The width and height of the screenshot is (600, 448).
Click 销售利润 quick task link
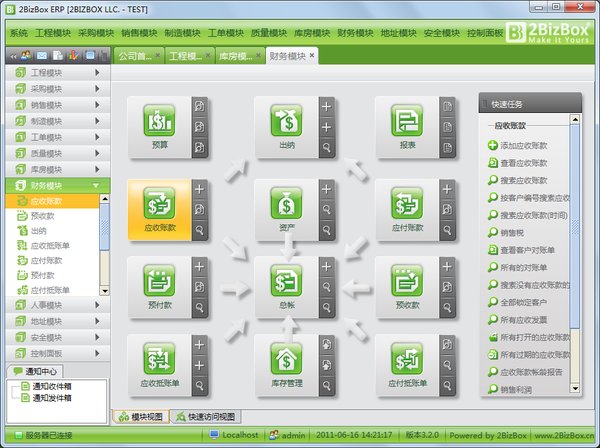(x=510, y=389)
